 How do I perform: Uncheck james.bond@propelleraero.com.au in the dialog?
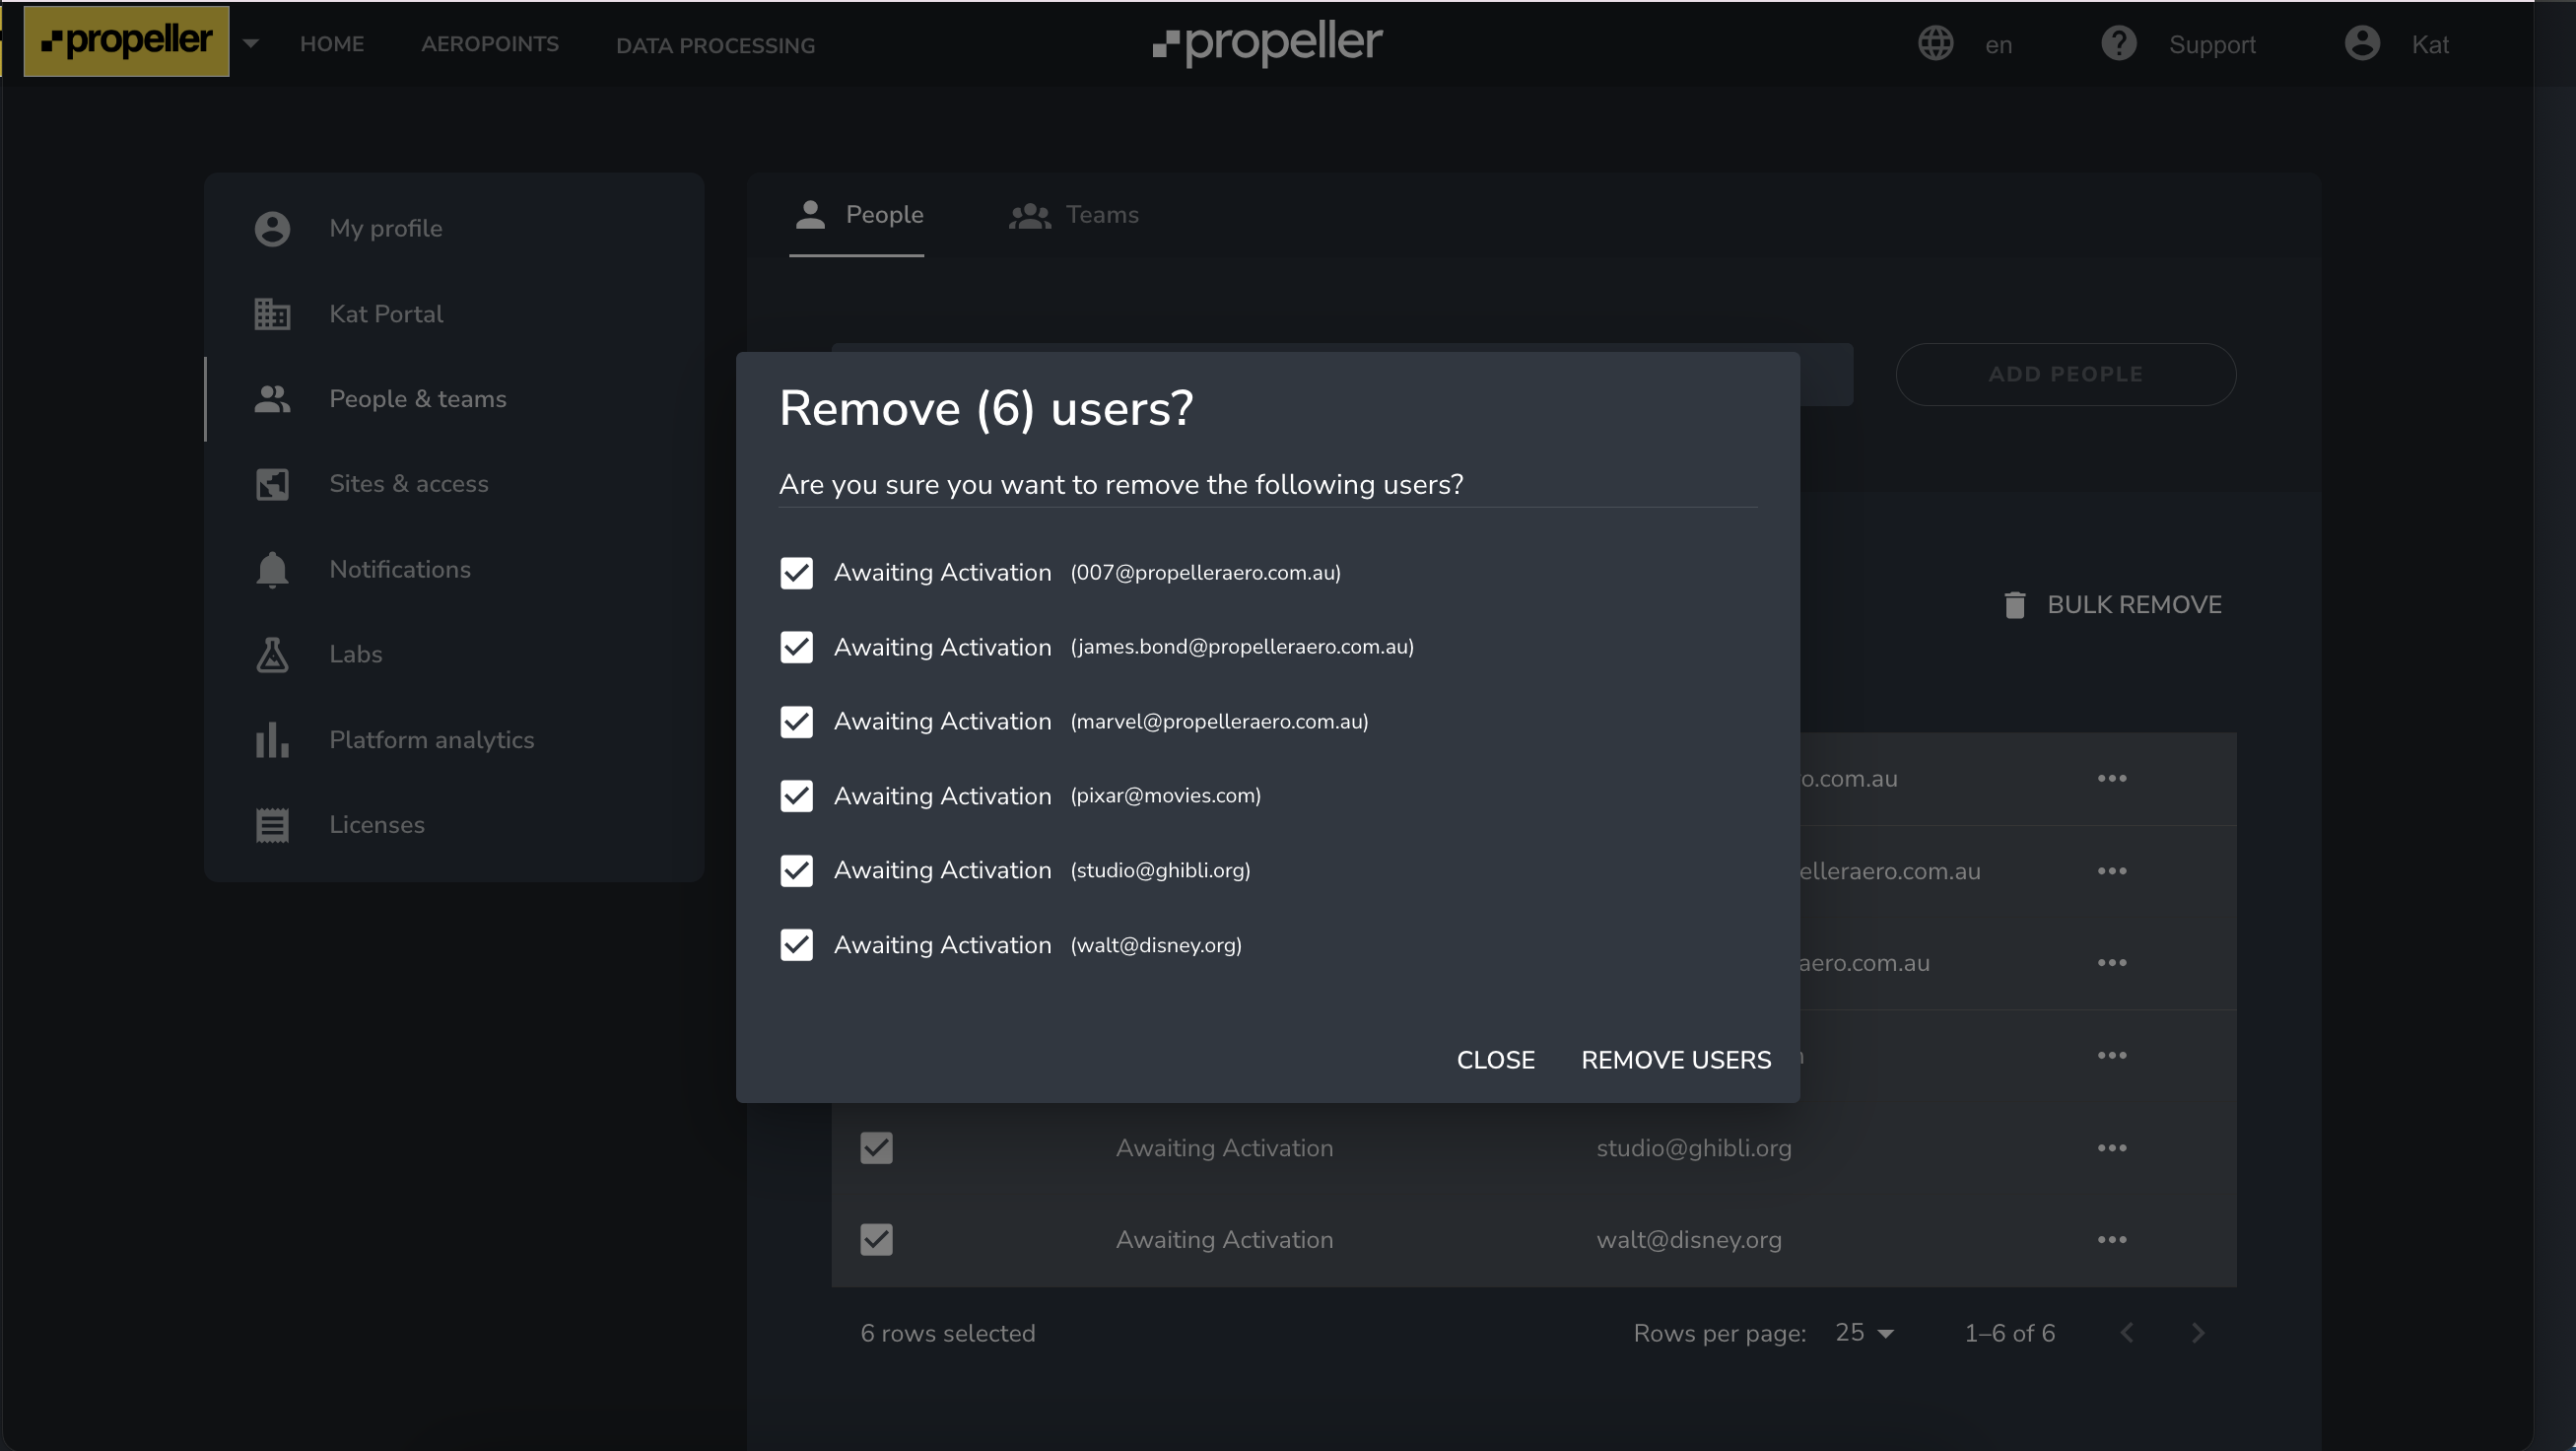point(796,647)
